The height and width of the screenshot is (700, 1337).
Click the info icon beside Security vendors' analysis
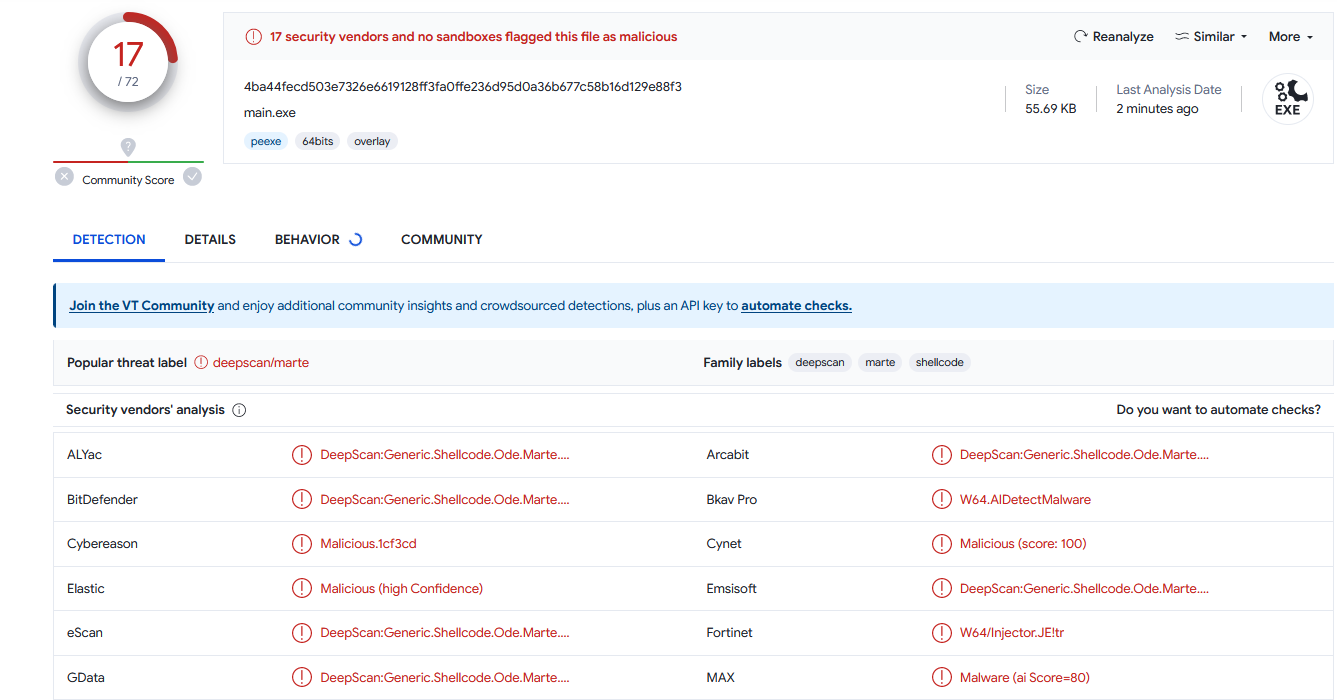[x=239, y=410]
